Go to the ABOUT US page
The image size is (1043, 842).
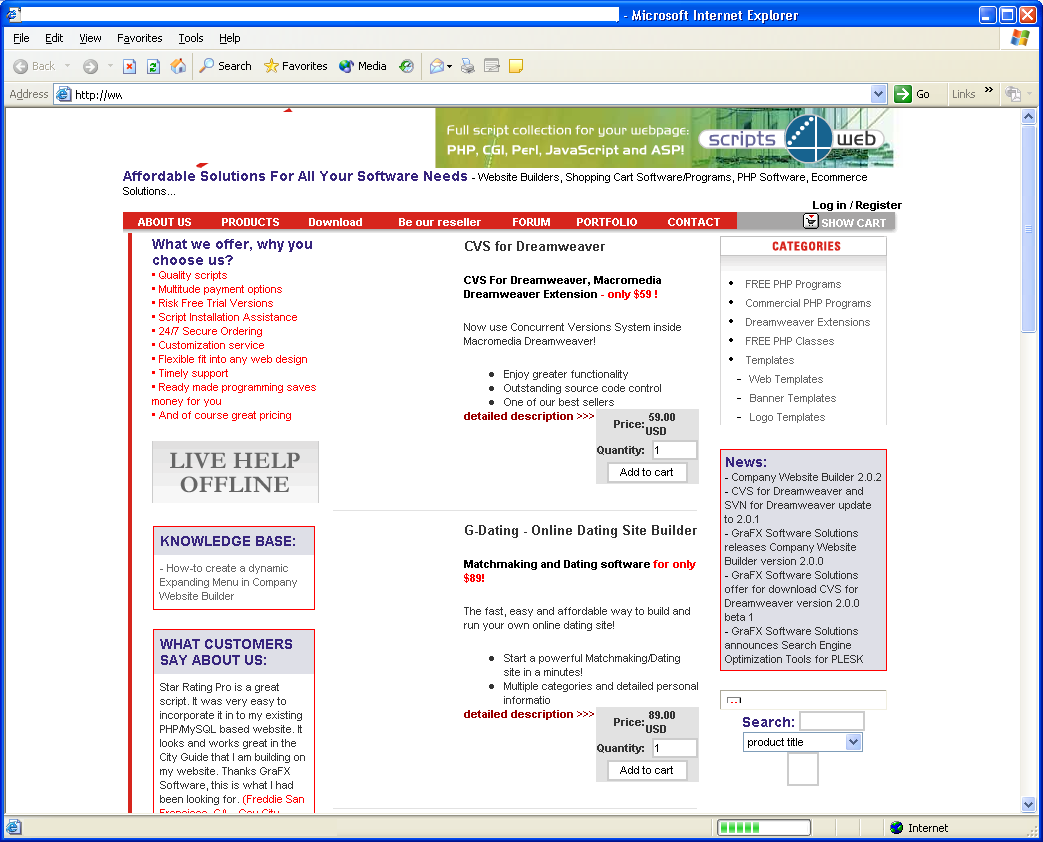[x=164, y=222]
